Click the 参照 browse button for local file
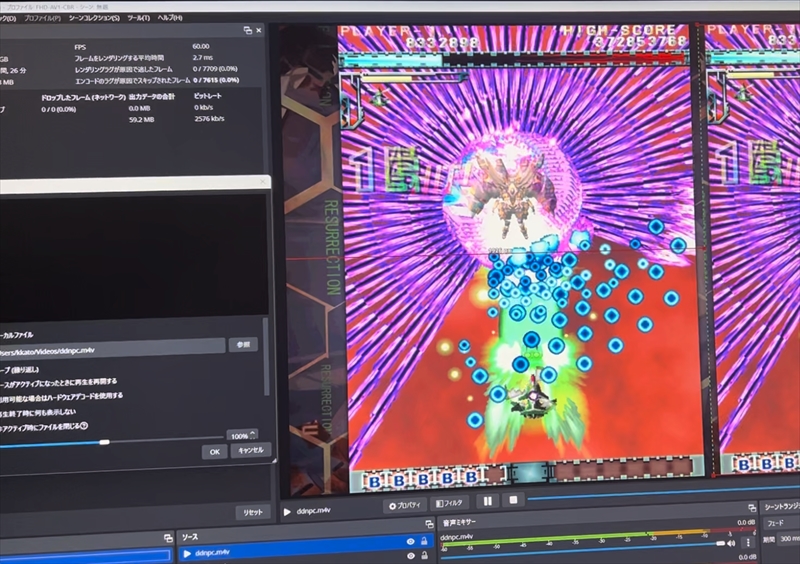This screenshot has width=800, height=564. pyautogui.click(x=243, y=345)
